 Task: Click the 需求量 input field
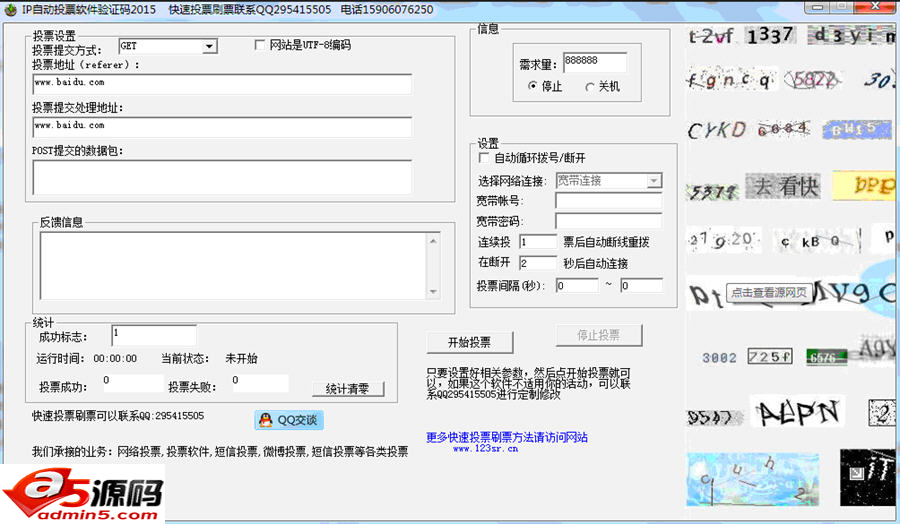pos(595,62)
